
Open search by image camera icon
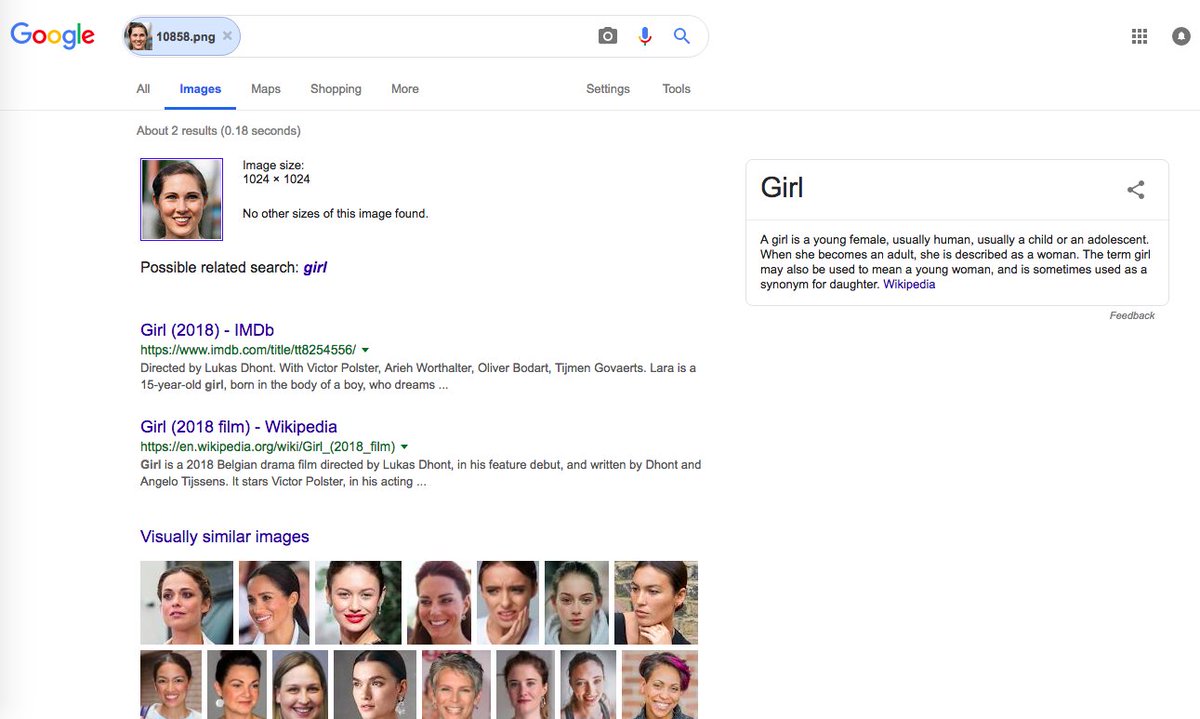coord(608,36)
